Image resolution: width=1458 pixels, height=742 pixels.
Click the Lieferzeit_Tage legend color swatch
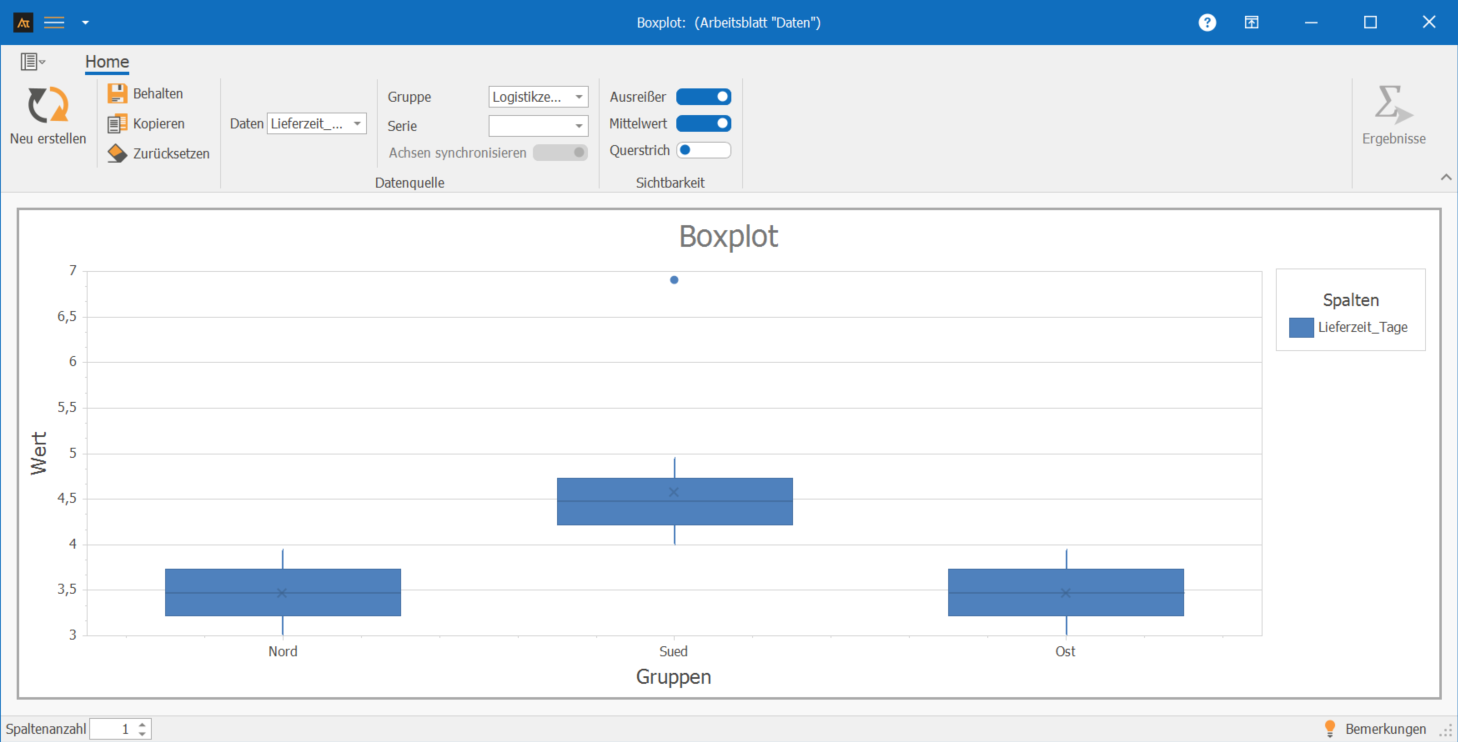click(1301, 328)
